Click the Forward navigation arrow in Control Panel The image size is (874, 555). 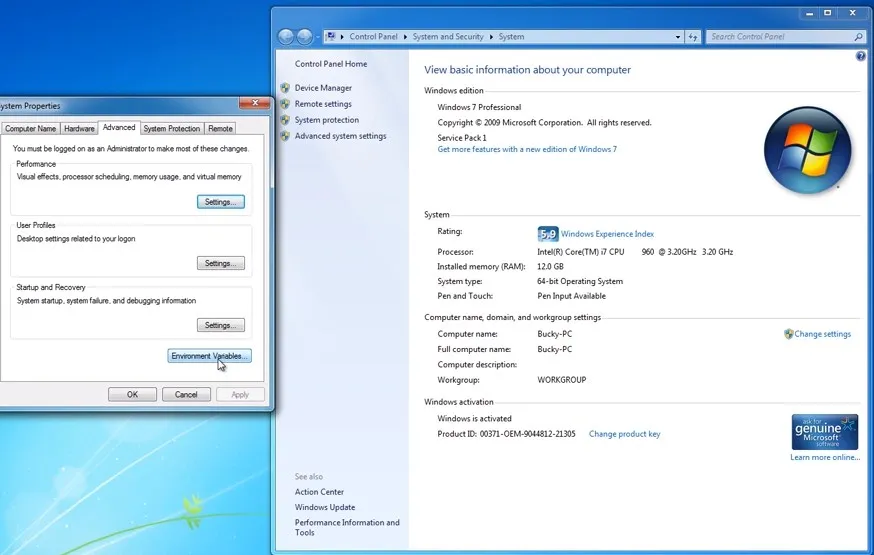pos(304,37)
